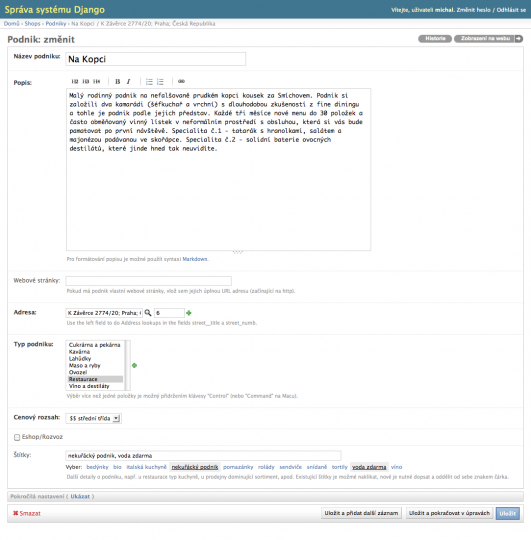This screenshot has height=540, width=531.
Task: Open Podniky breadcrumb link
Action: coord(56,23)
